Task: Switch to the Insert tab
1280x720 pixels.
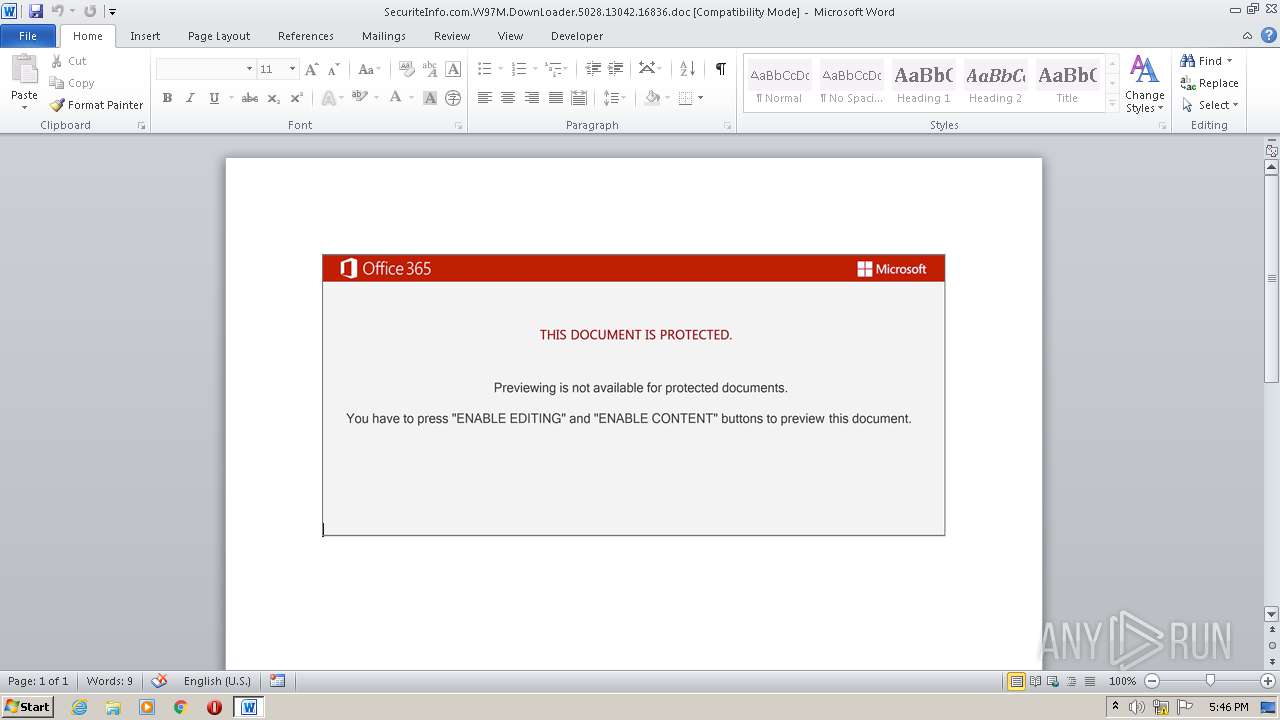Action: coord(145,36)
